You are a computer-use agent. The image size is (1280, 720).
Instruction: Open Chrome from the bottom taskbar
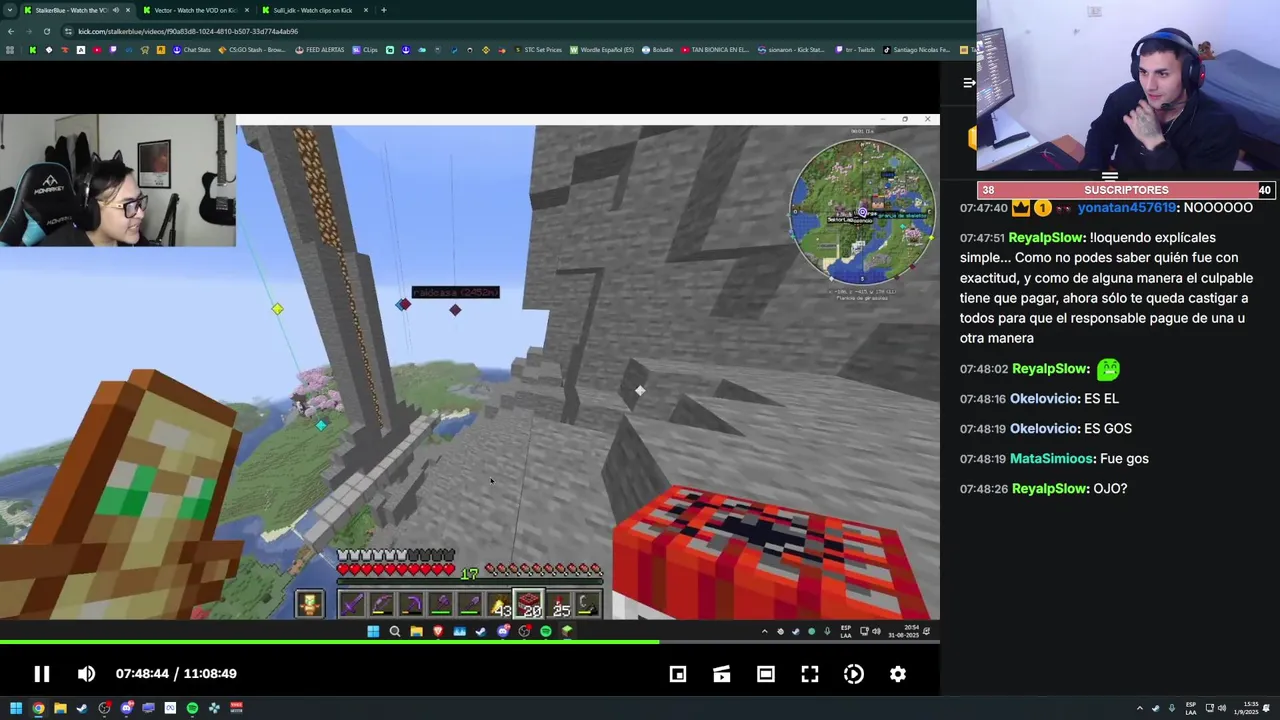38,708
